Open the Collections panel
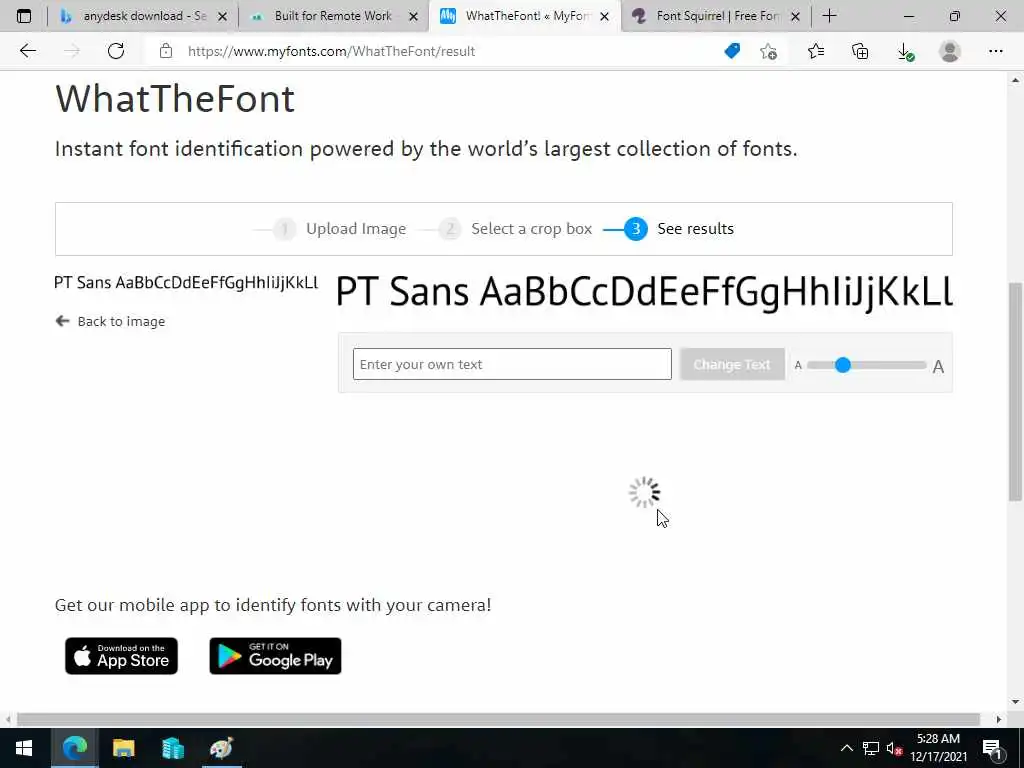Viewport: 1024px width, 768px height. coord(860,51)
